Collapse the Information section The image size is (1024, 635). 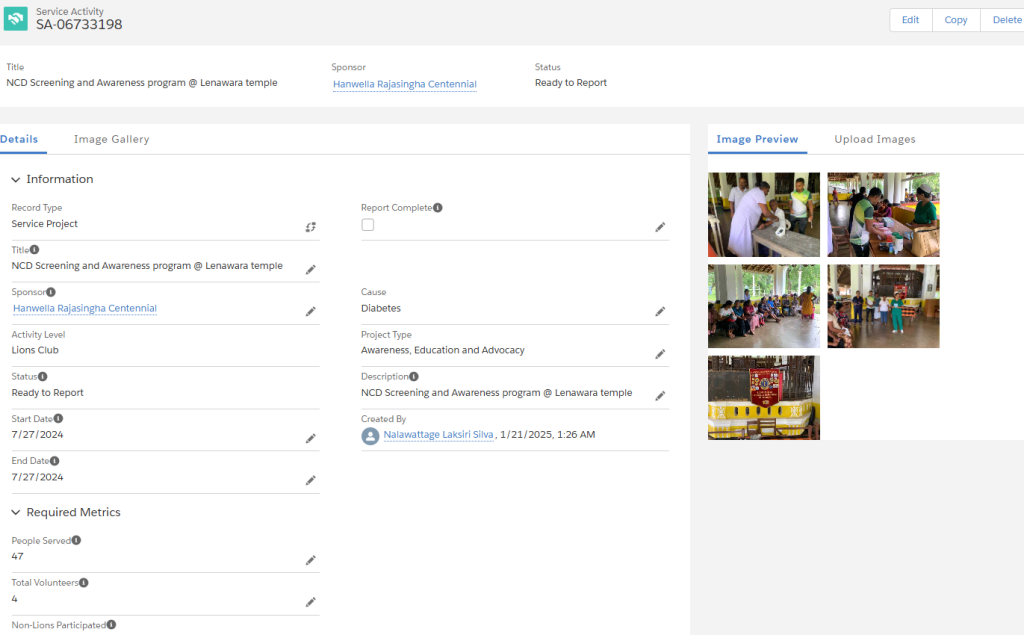point(16,180)
